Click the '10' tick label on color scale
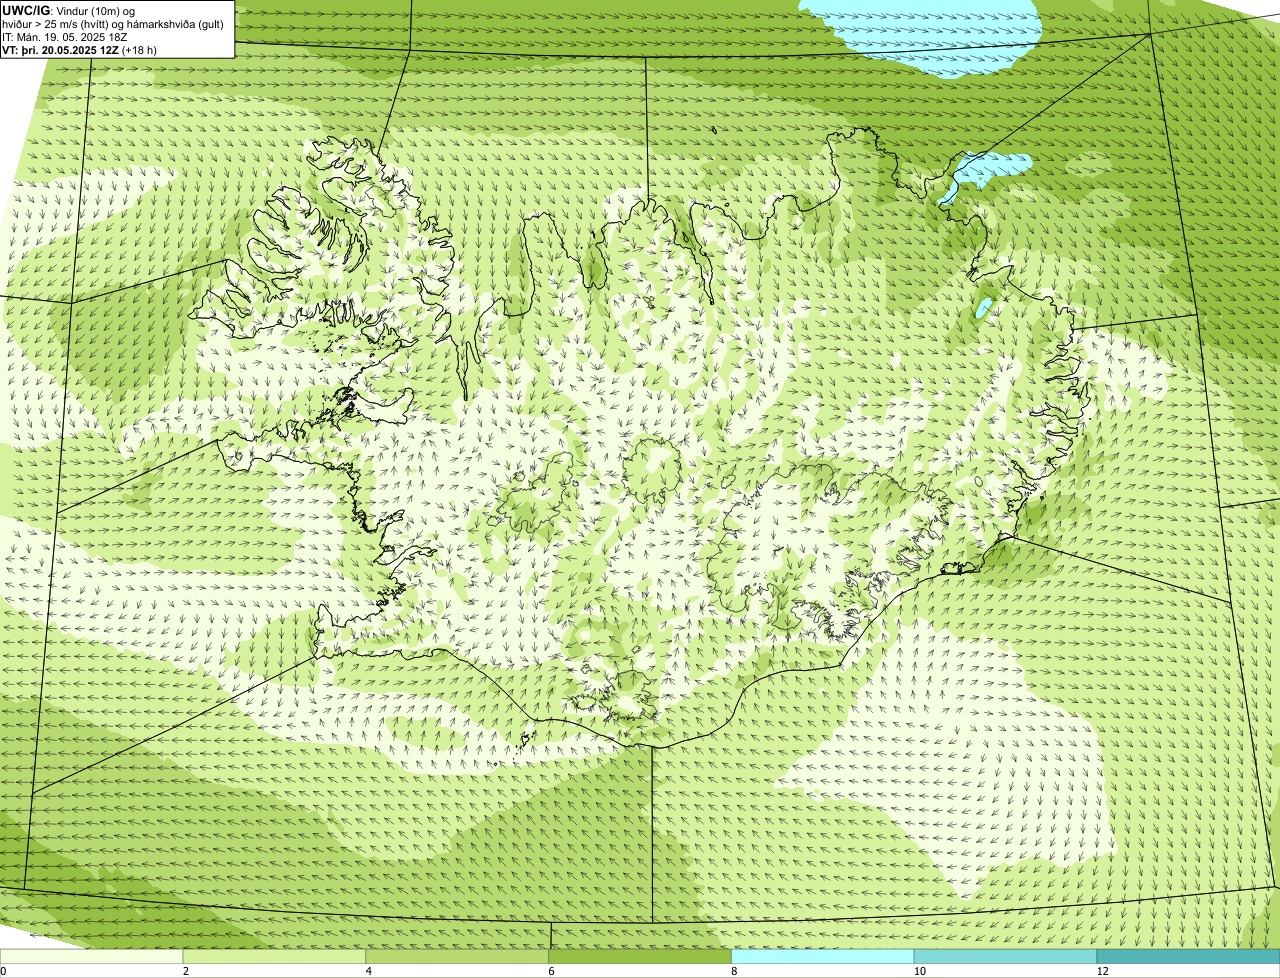The image size is (1280, 978). [x=918, y=971]
